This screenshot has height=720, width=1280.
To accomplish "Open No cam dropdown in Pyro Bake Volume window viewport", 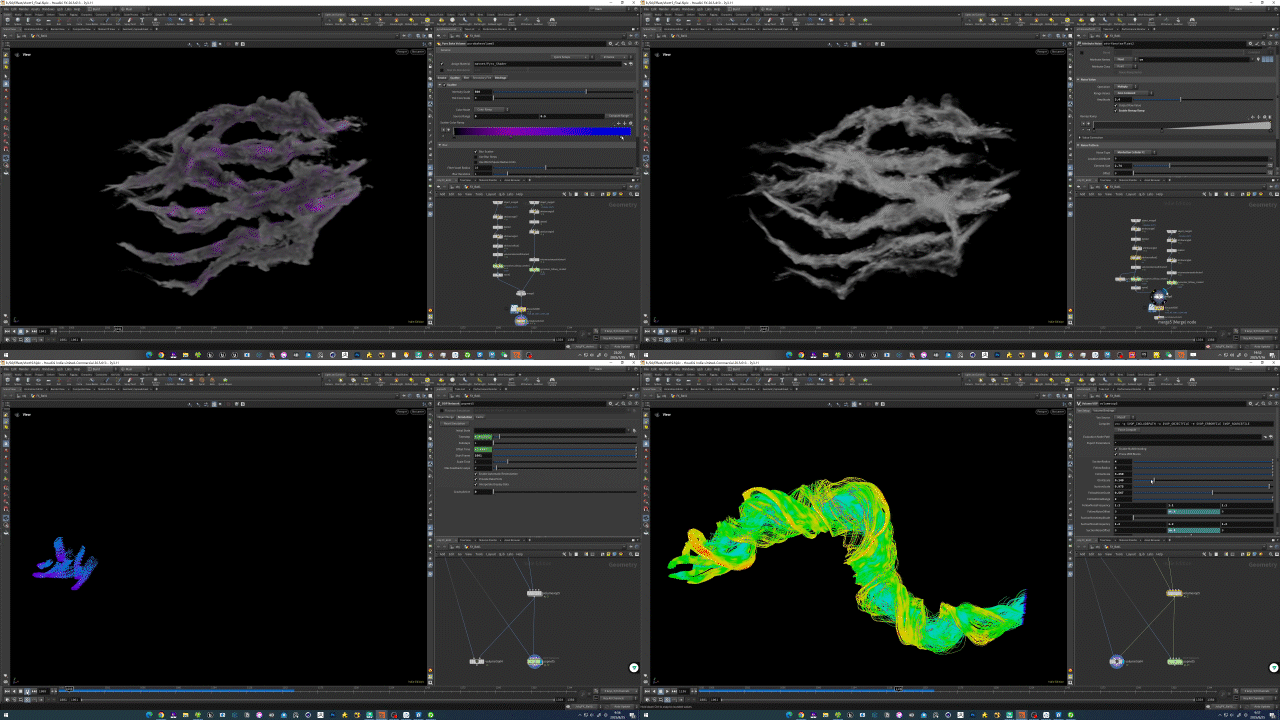I will [x=419, y=51].
